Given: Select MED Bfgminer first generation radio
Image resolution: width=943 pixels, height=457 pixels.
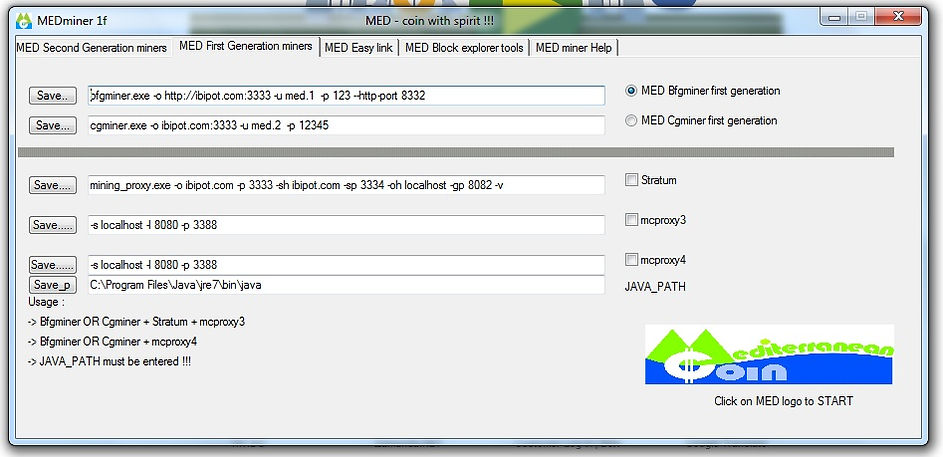Looking at the screenshot, I should click(631, 91).
